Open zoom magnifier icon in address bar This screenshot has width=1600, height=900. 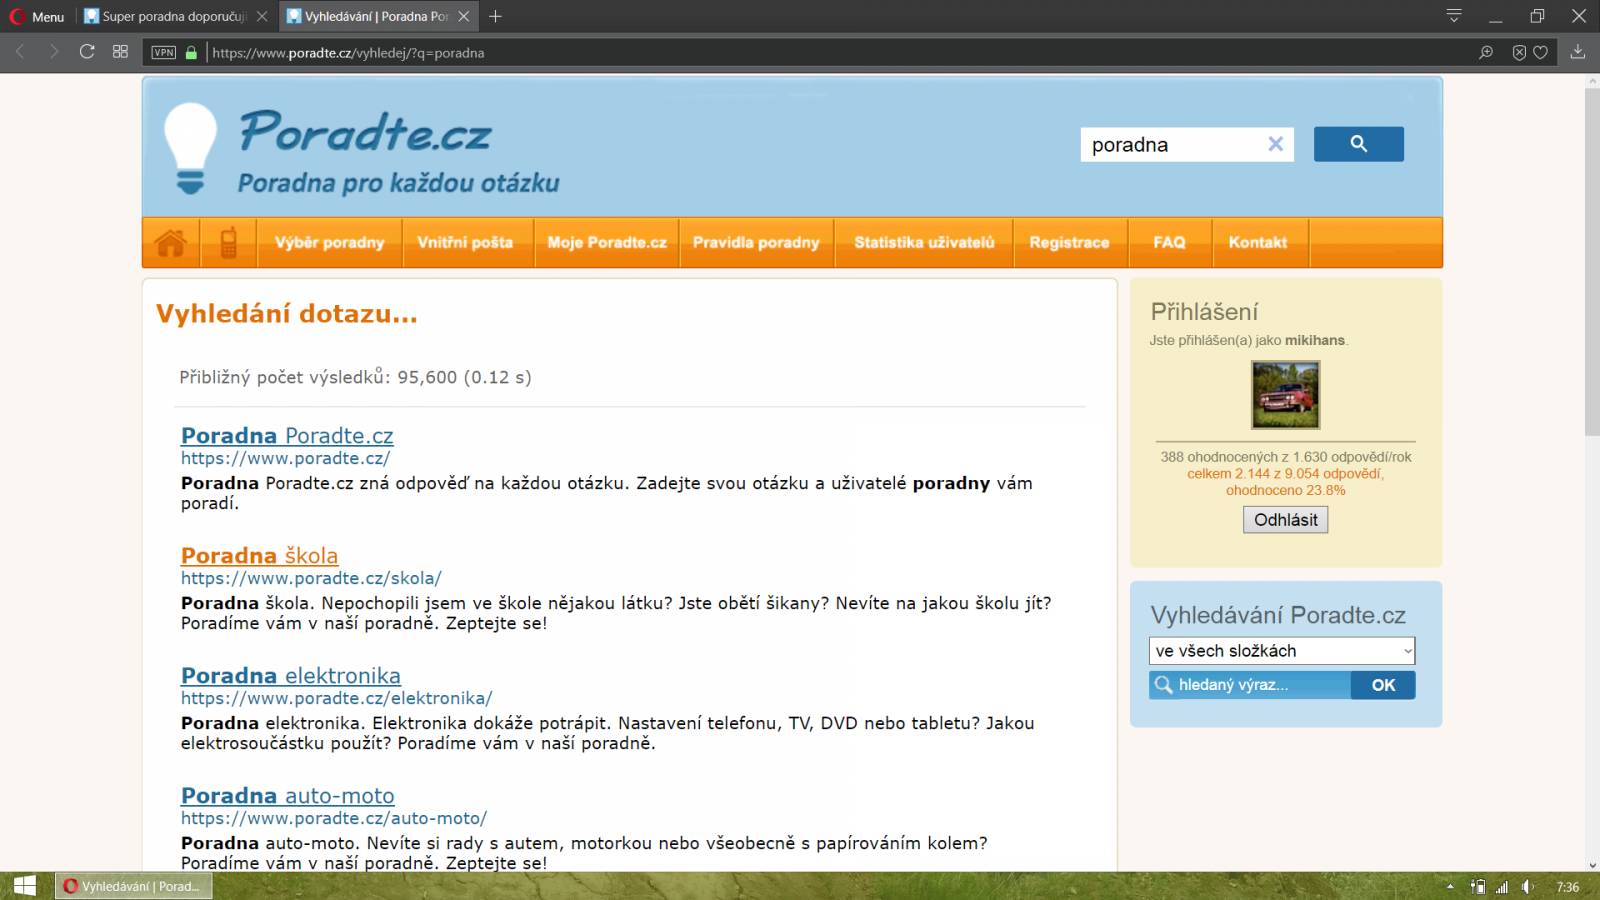1486,52
